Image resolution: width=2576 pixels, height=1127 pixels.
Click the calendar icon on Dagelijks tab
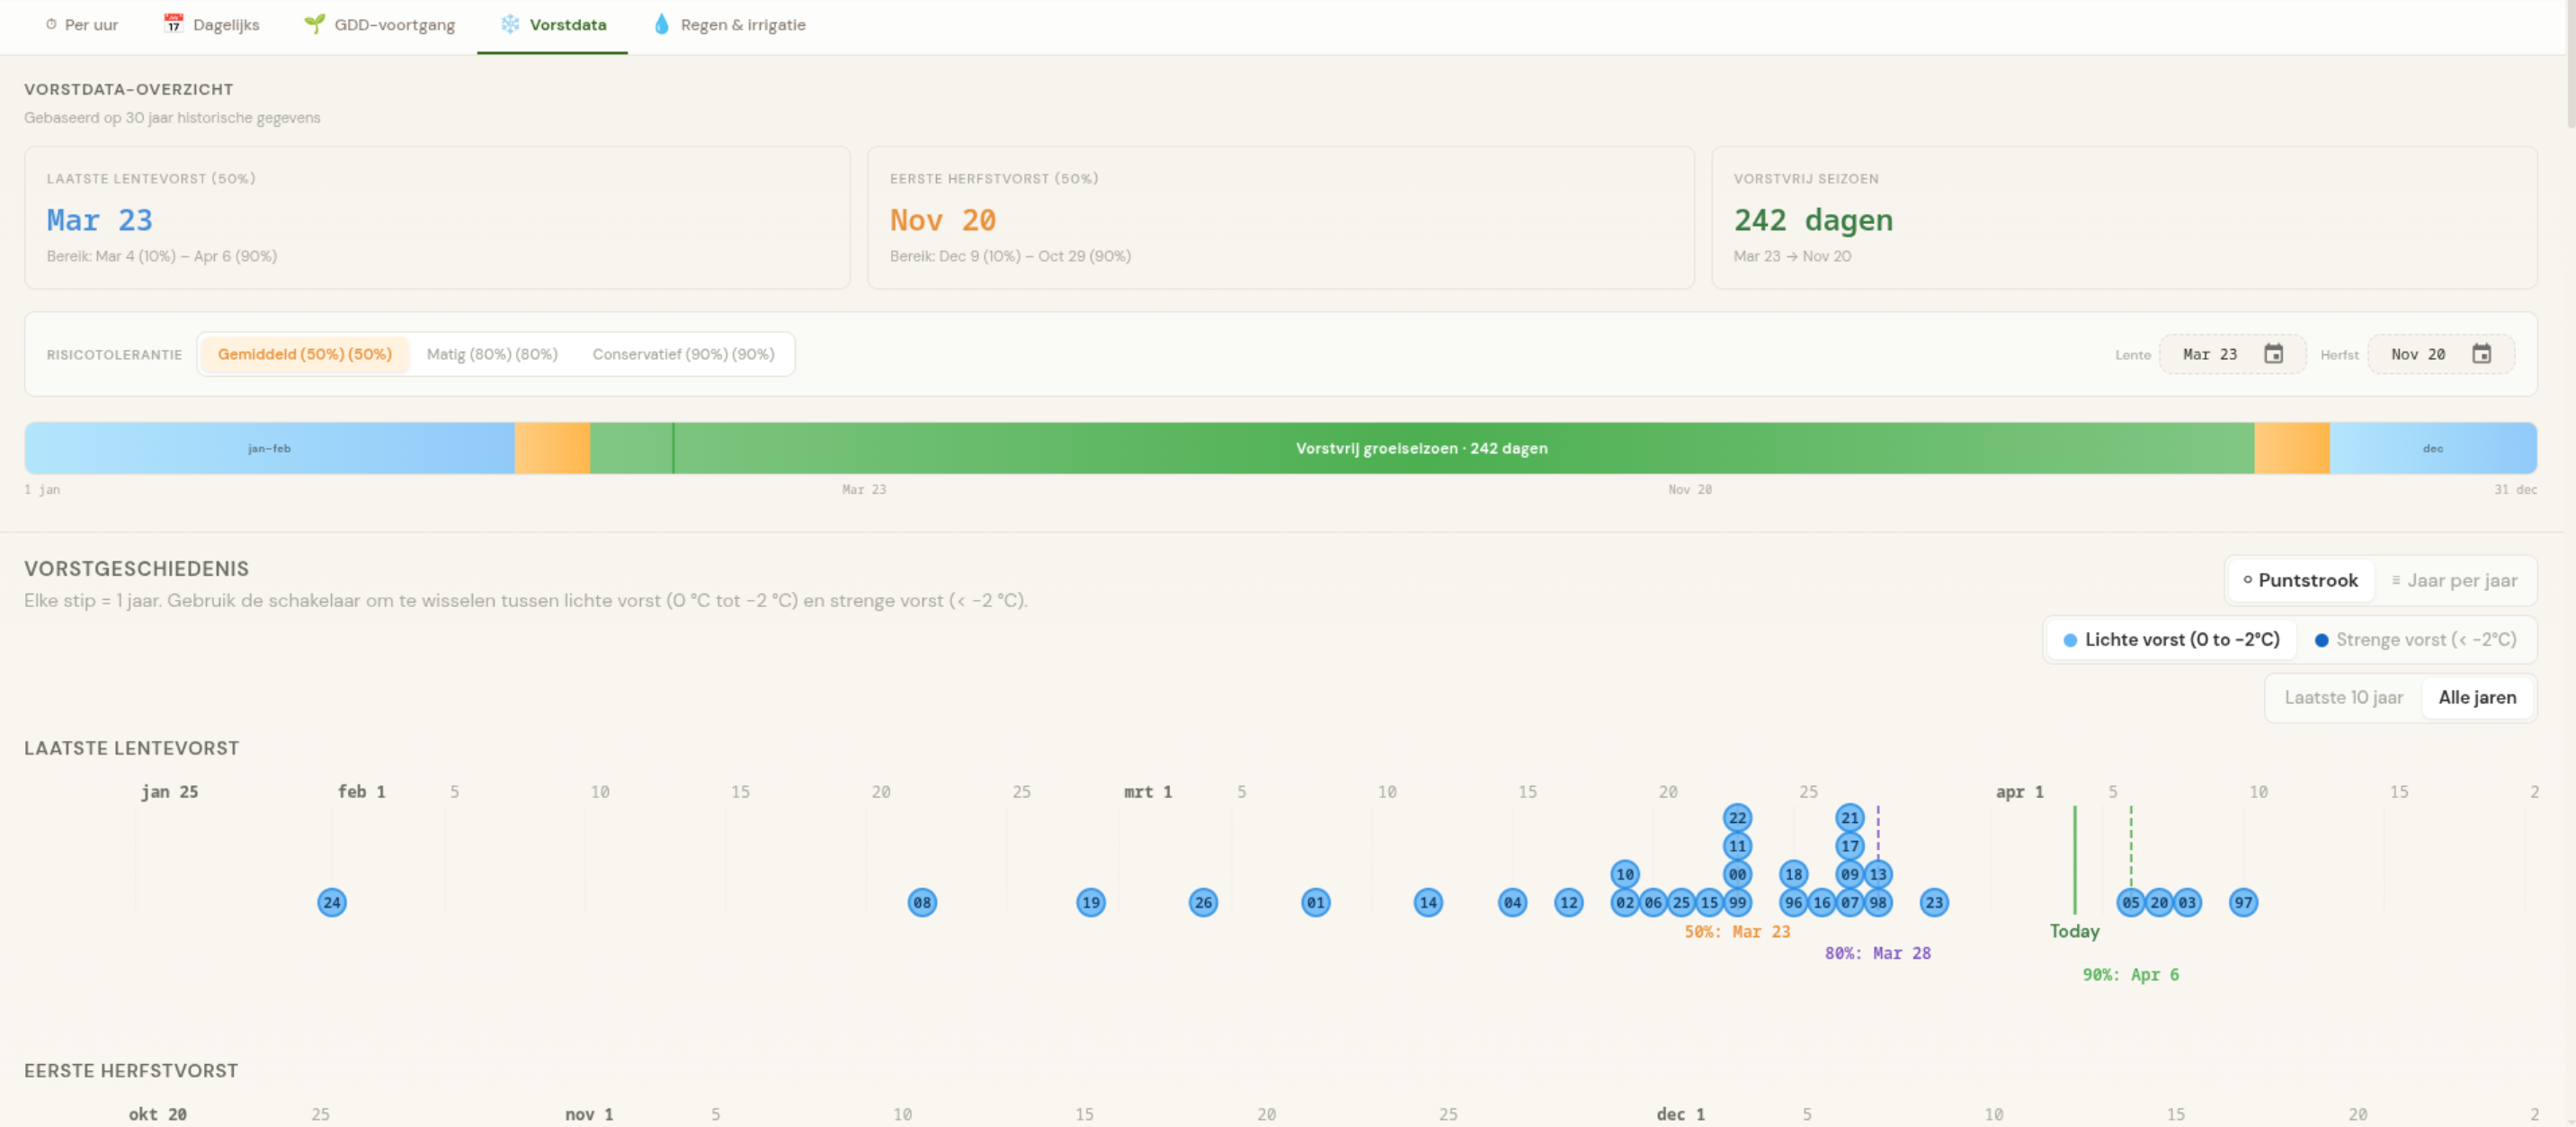[x=173, y=24]
